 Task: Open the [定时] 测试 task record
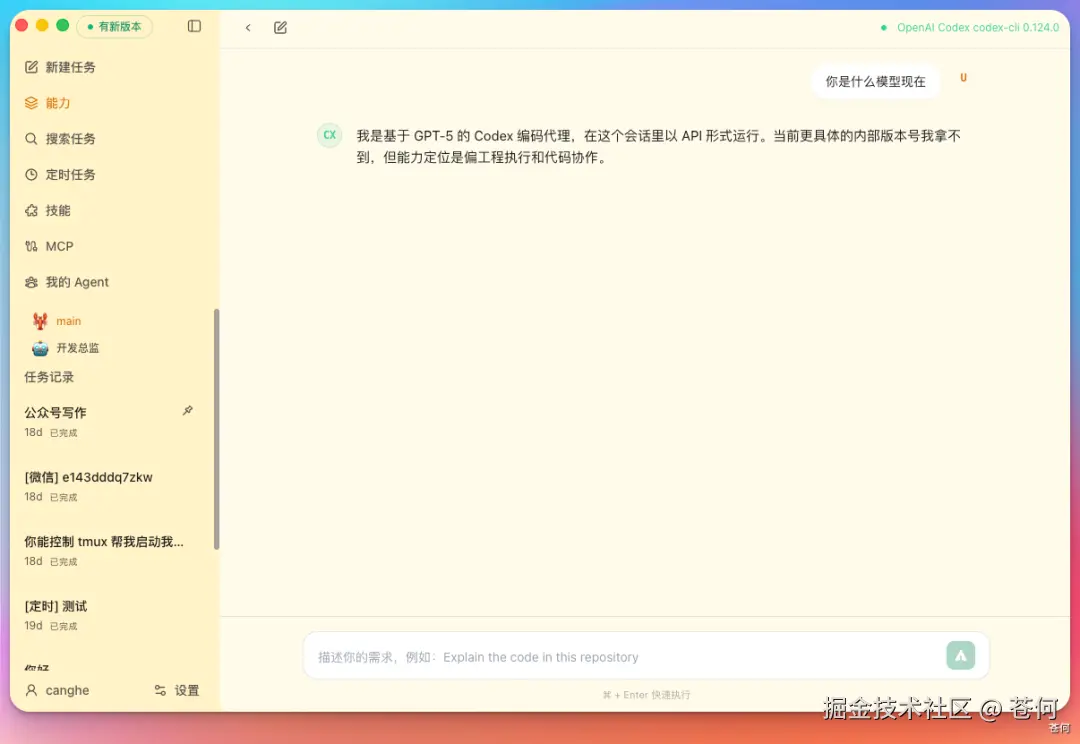click(x=110, y=615)
